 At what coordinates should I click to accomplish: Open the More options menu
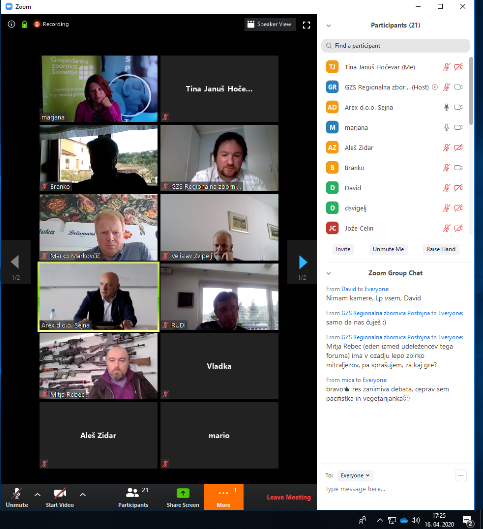click(223, 497)
